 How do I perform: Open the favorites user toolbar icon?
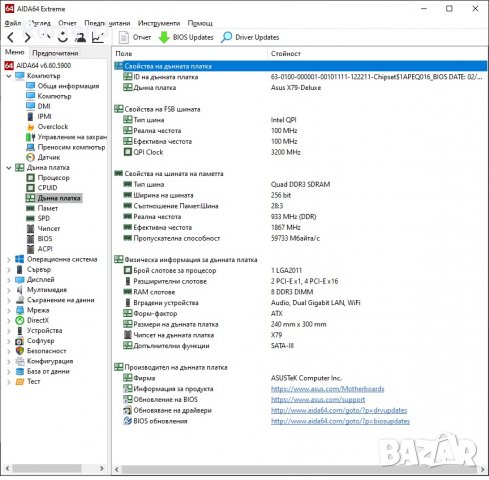point(80,37)
